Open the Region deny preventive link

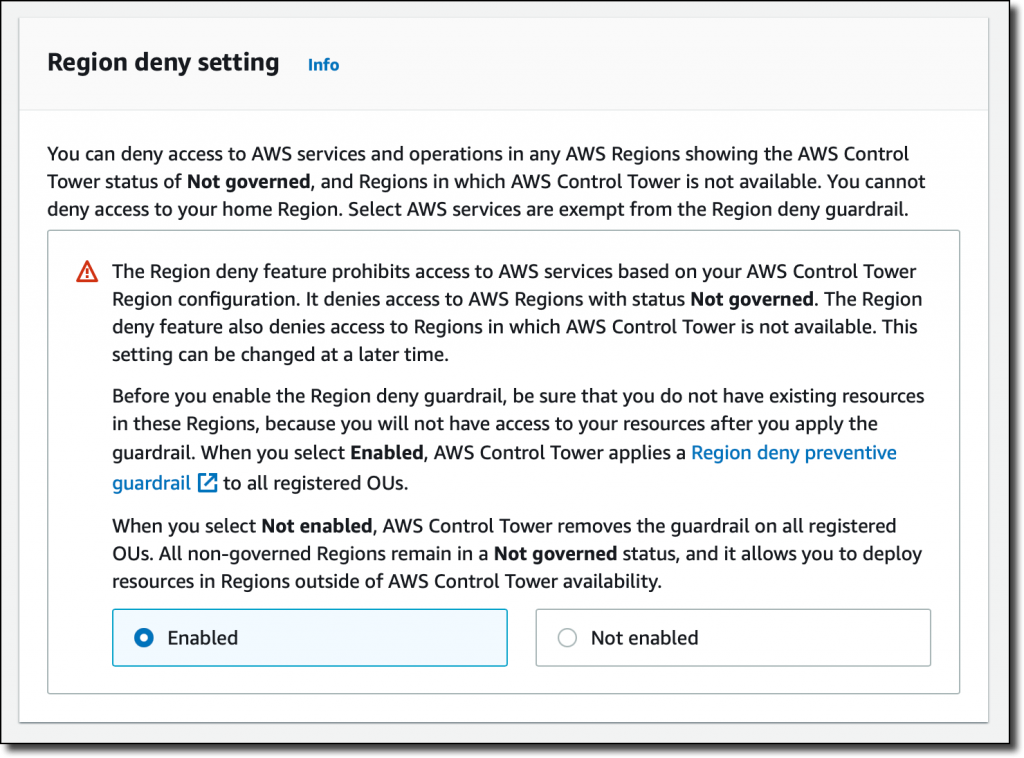[x=793, y=453]
